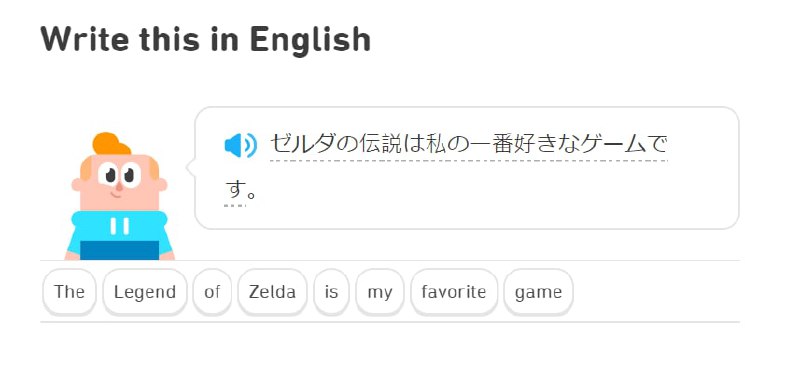This screenshot has height=366, width=800.
Task: Play the sentence audio with the speaker icon
Action: click(240, 146)
